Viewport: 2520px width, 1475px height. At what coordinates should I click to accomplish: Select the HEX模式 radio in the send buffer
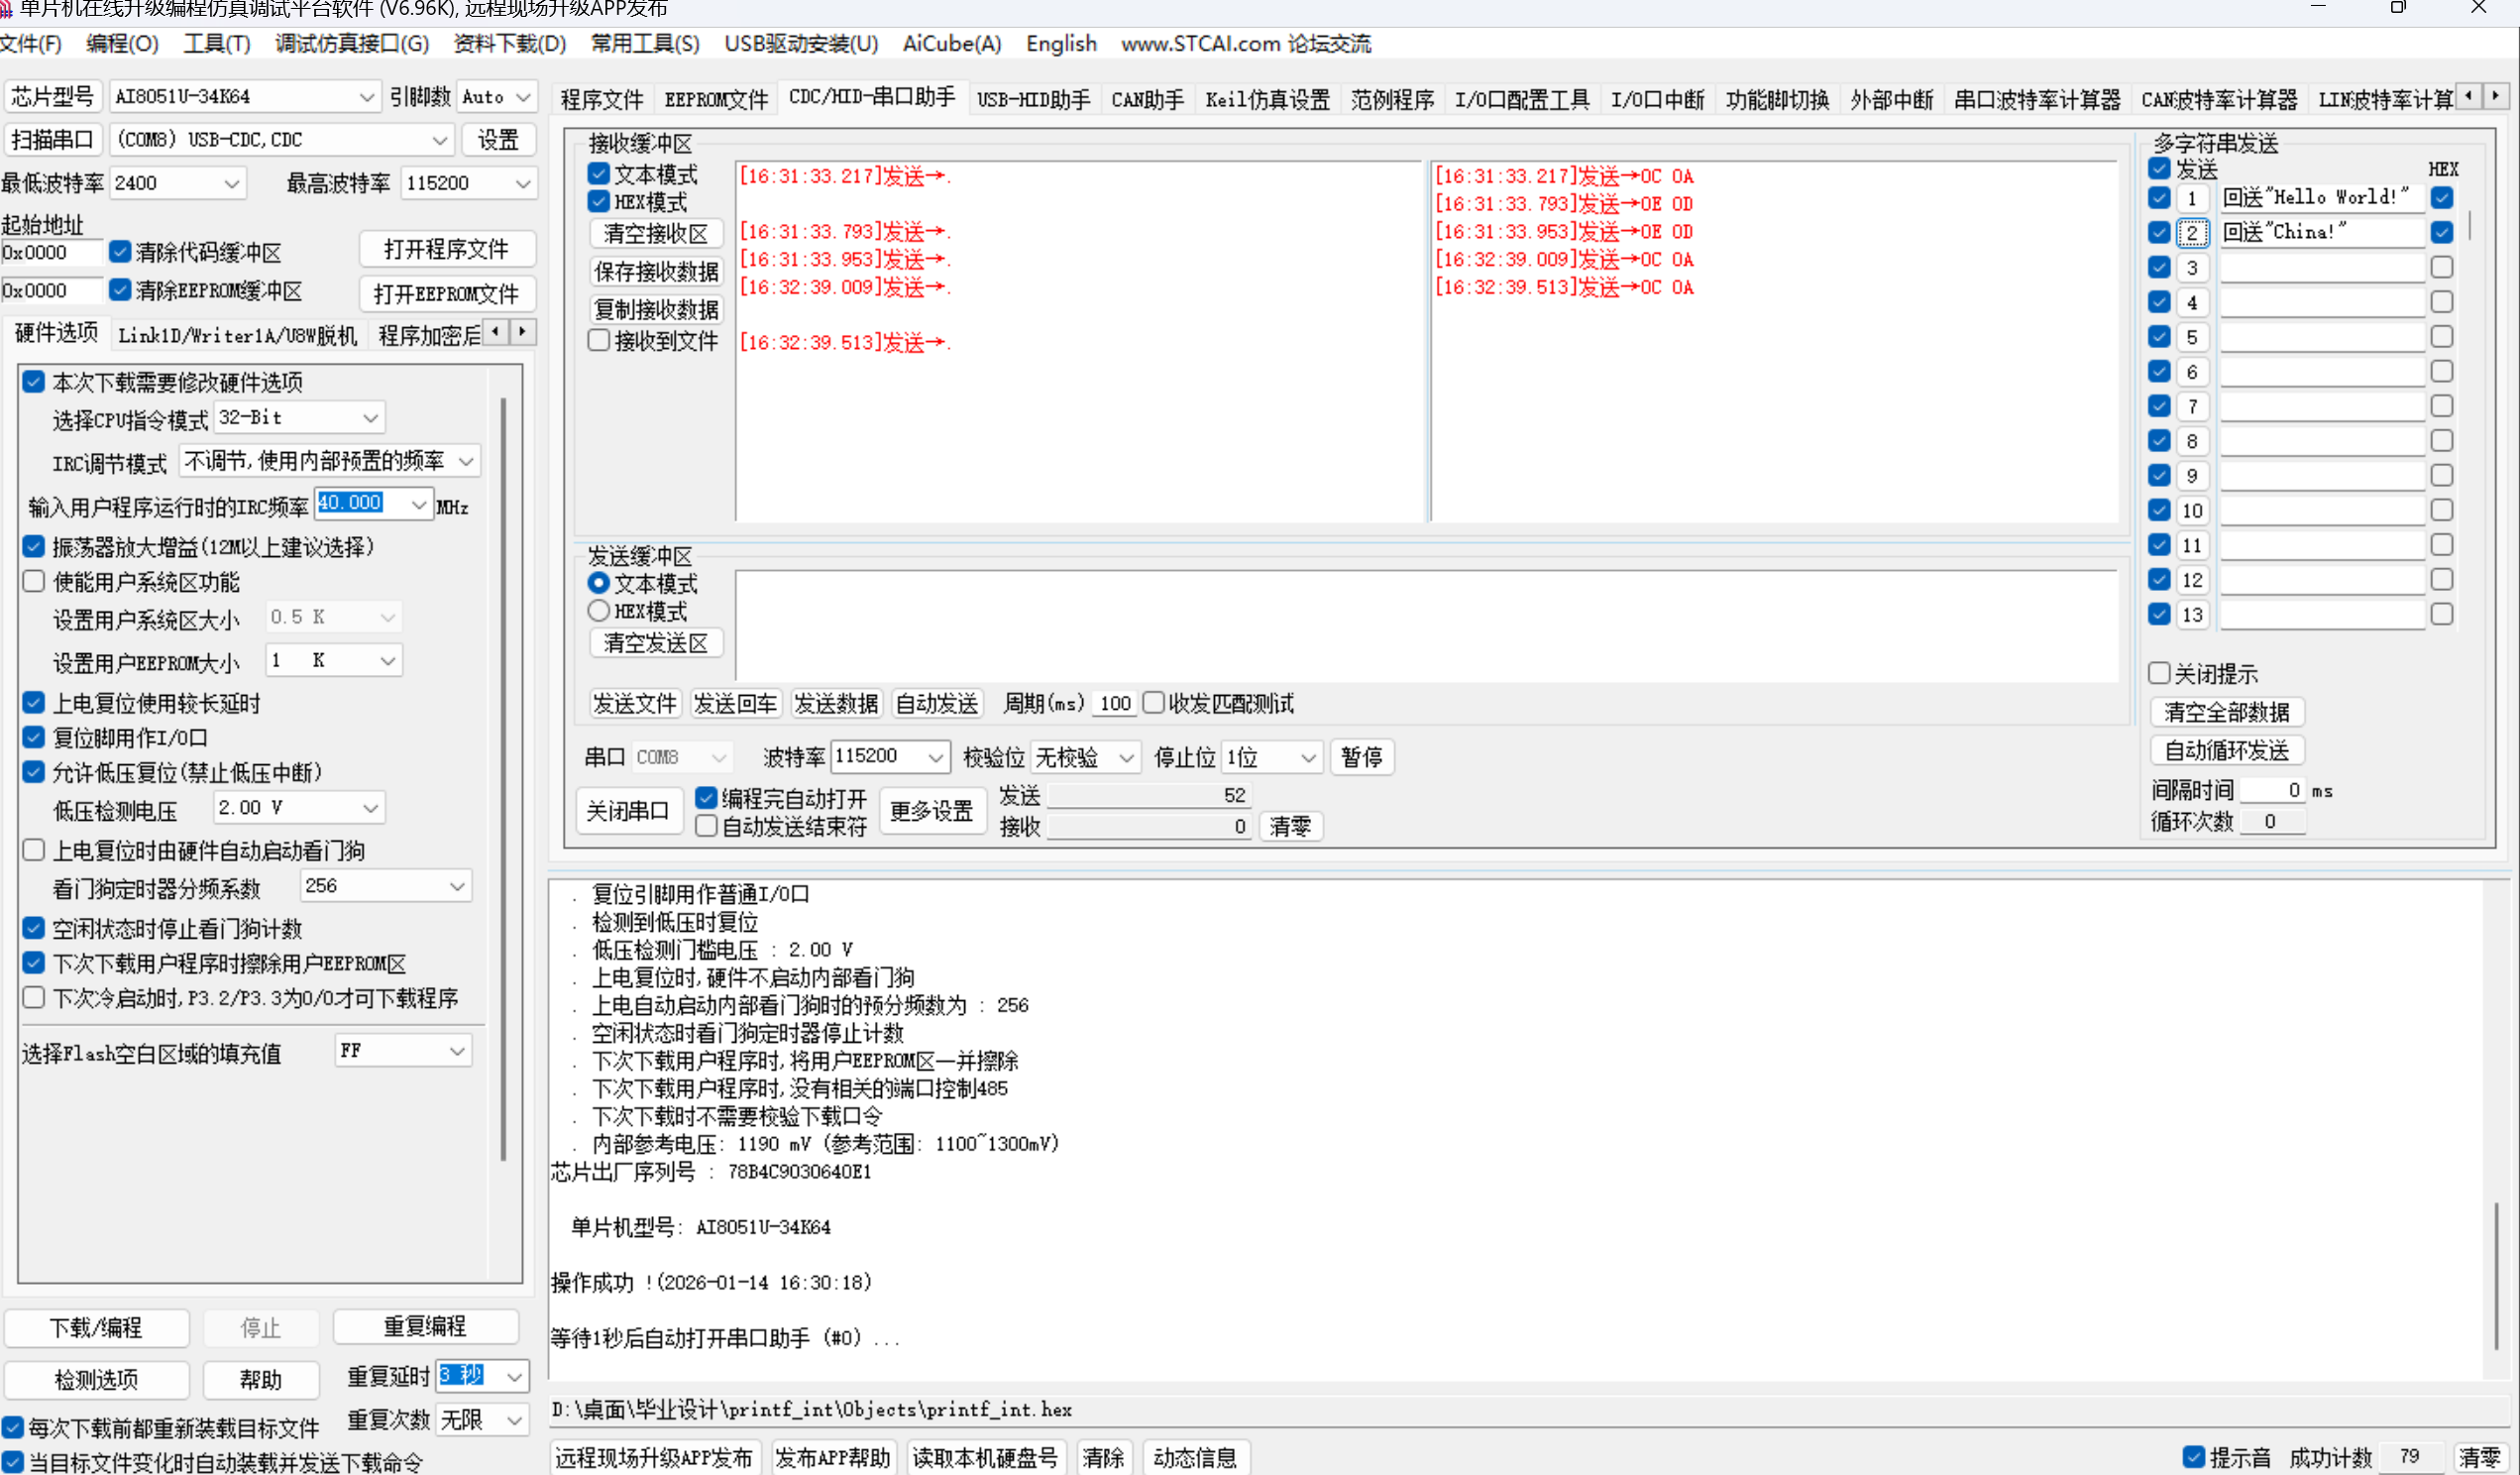tap(598, 611)
